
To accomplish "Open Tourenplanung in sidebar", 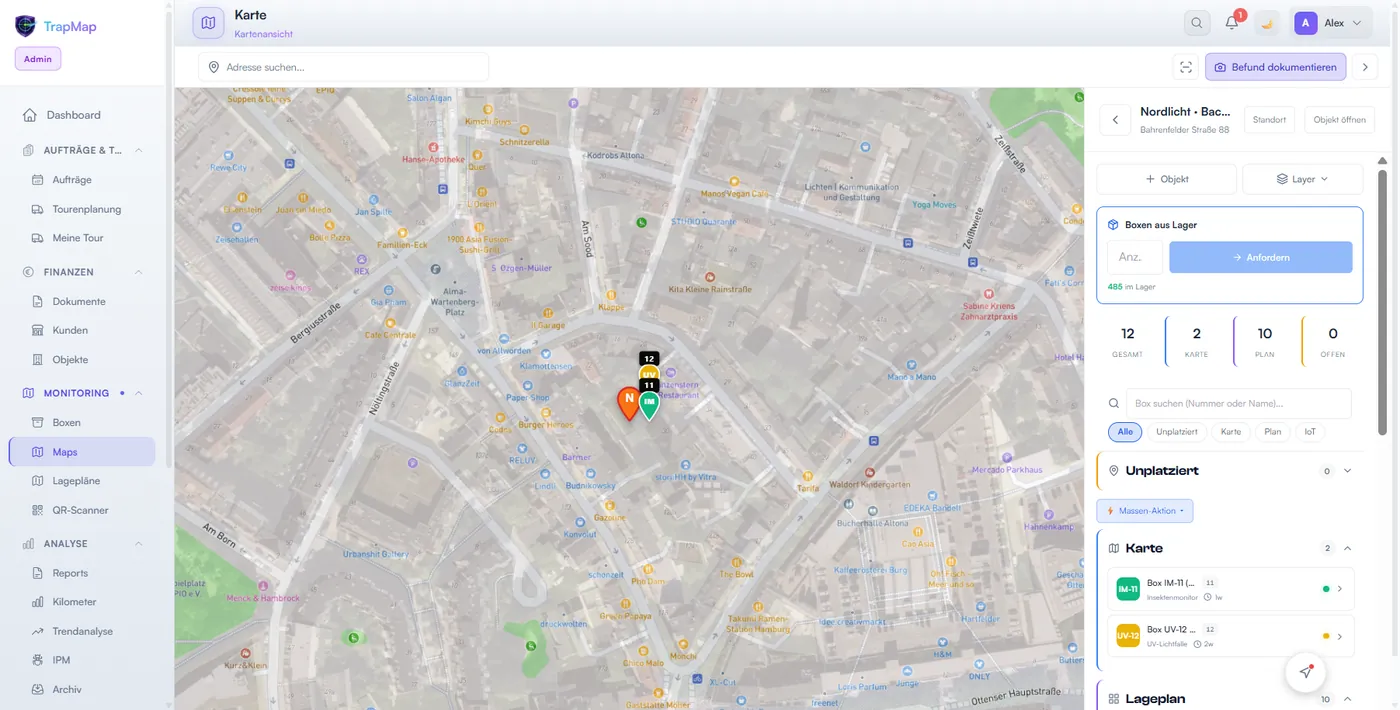I will pyautogui.click(x=87, y=209).
